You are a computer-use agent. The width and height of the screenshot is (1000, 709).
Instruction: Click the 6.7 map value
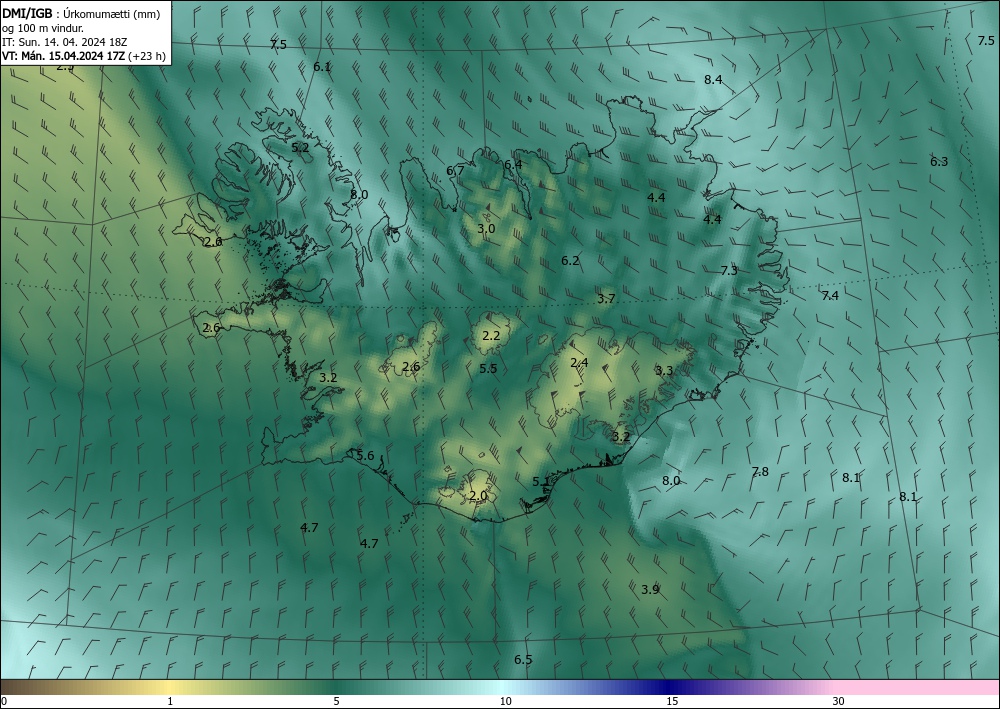[x=455, y=170]
